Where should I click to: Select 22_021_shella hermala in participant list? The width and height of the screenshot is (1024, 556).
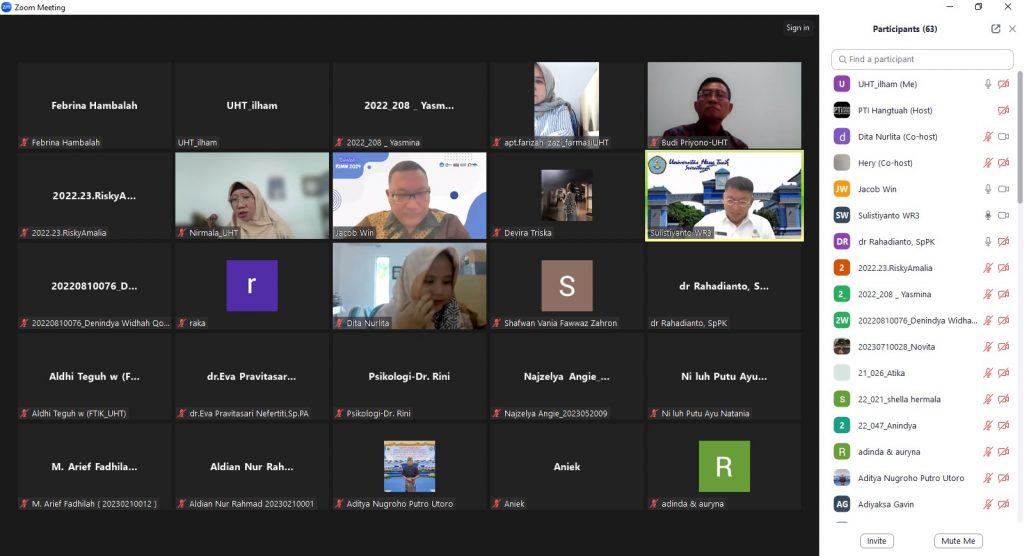(x=899, y=399)
